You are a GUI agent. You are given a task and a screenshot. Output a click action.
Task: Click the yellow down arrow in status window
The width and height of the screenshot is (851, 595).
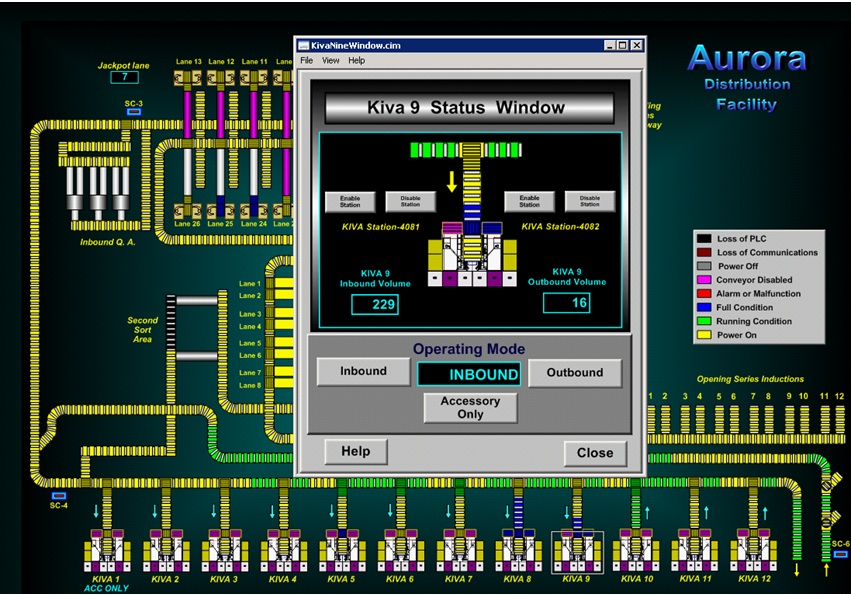[x=450, y=183]
